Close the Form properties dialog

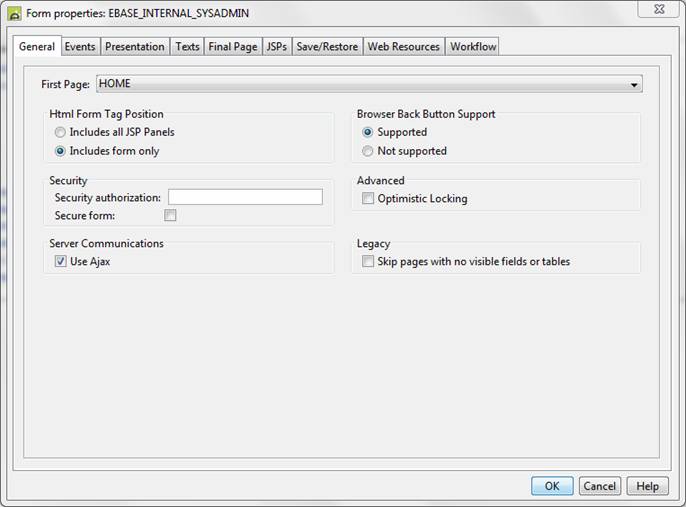click(x=655, y=11)
